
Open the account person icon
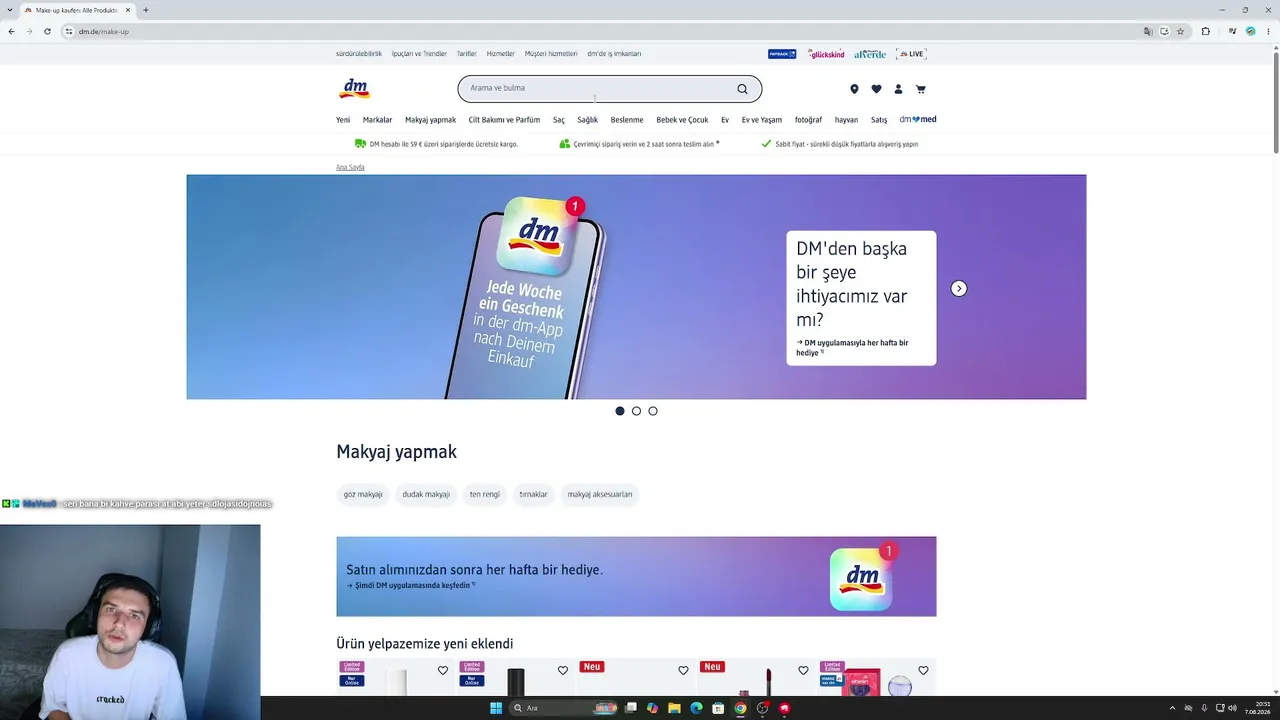(x=898, y=89)
